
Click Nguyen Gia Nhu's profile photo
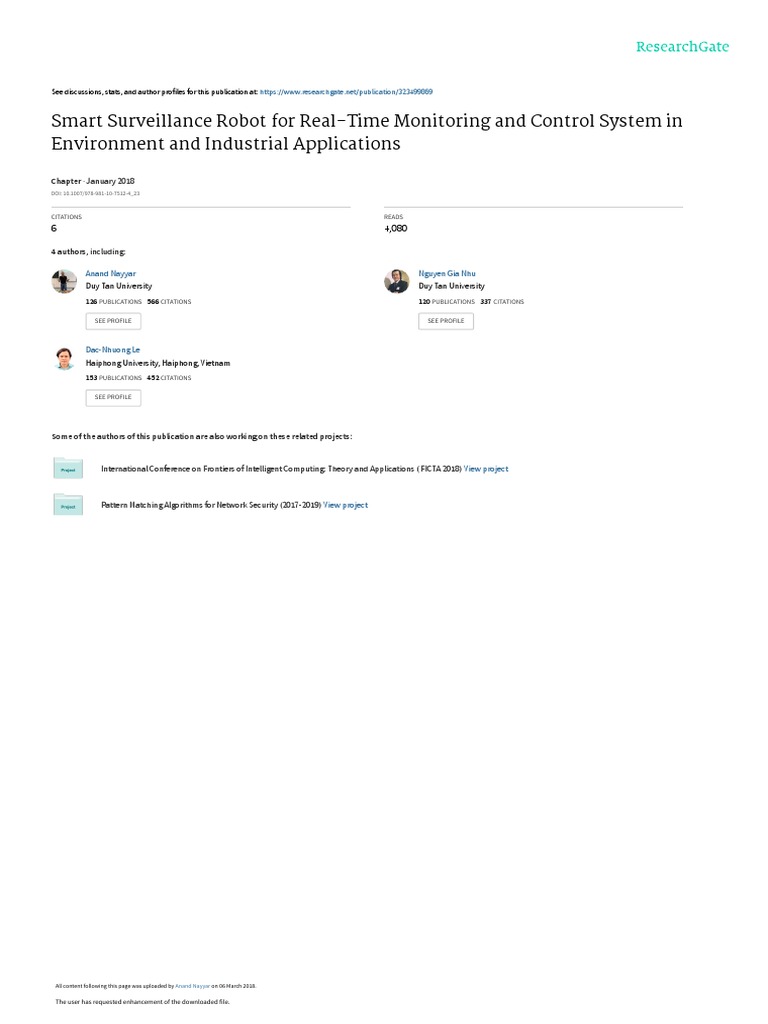tap(397, 281)
